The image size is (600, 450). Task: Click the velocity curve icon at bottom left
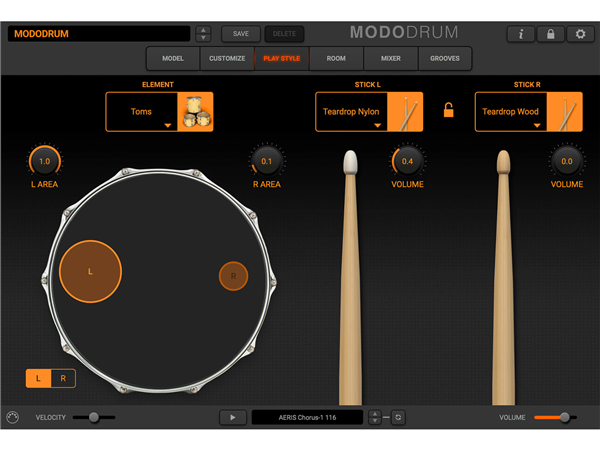[13, 417]
